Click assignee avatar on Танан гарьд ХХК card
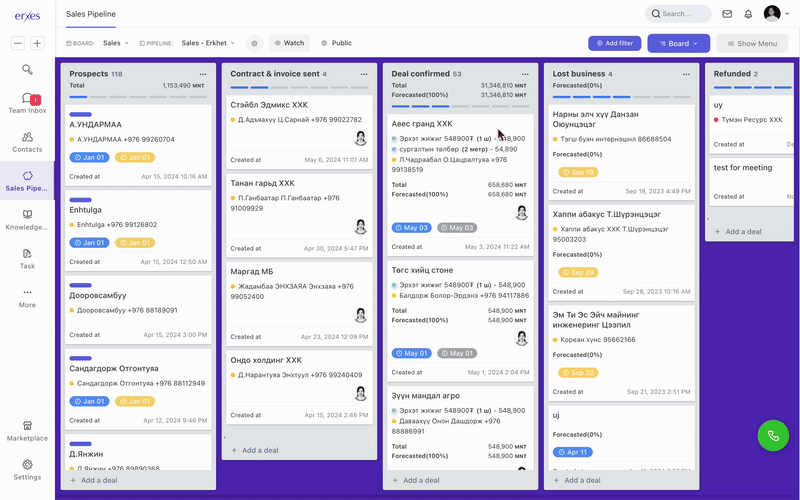The width and height of the screenshot is (800, 500). click(x=361, y=227)
